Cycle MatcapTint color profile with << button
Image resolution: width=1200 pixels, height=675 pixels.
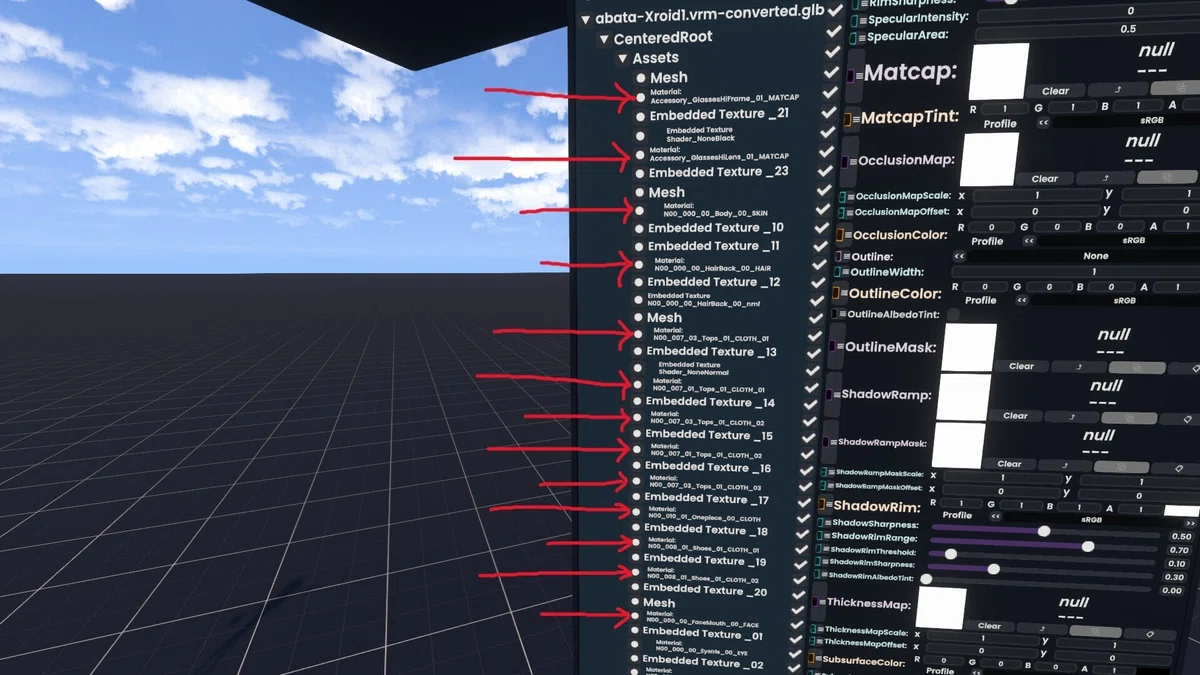pos(1044,123)
